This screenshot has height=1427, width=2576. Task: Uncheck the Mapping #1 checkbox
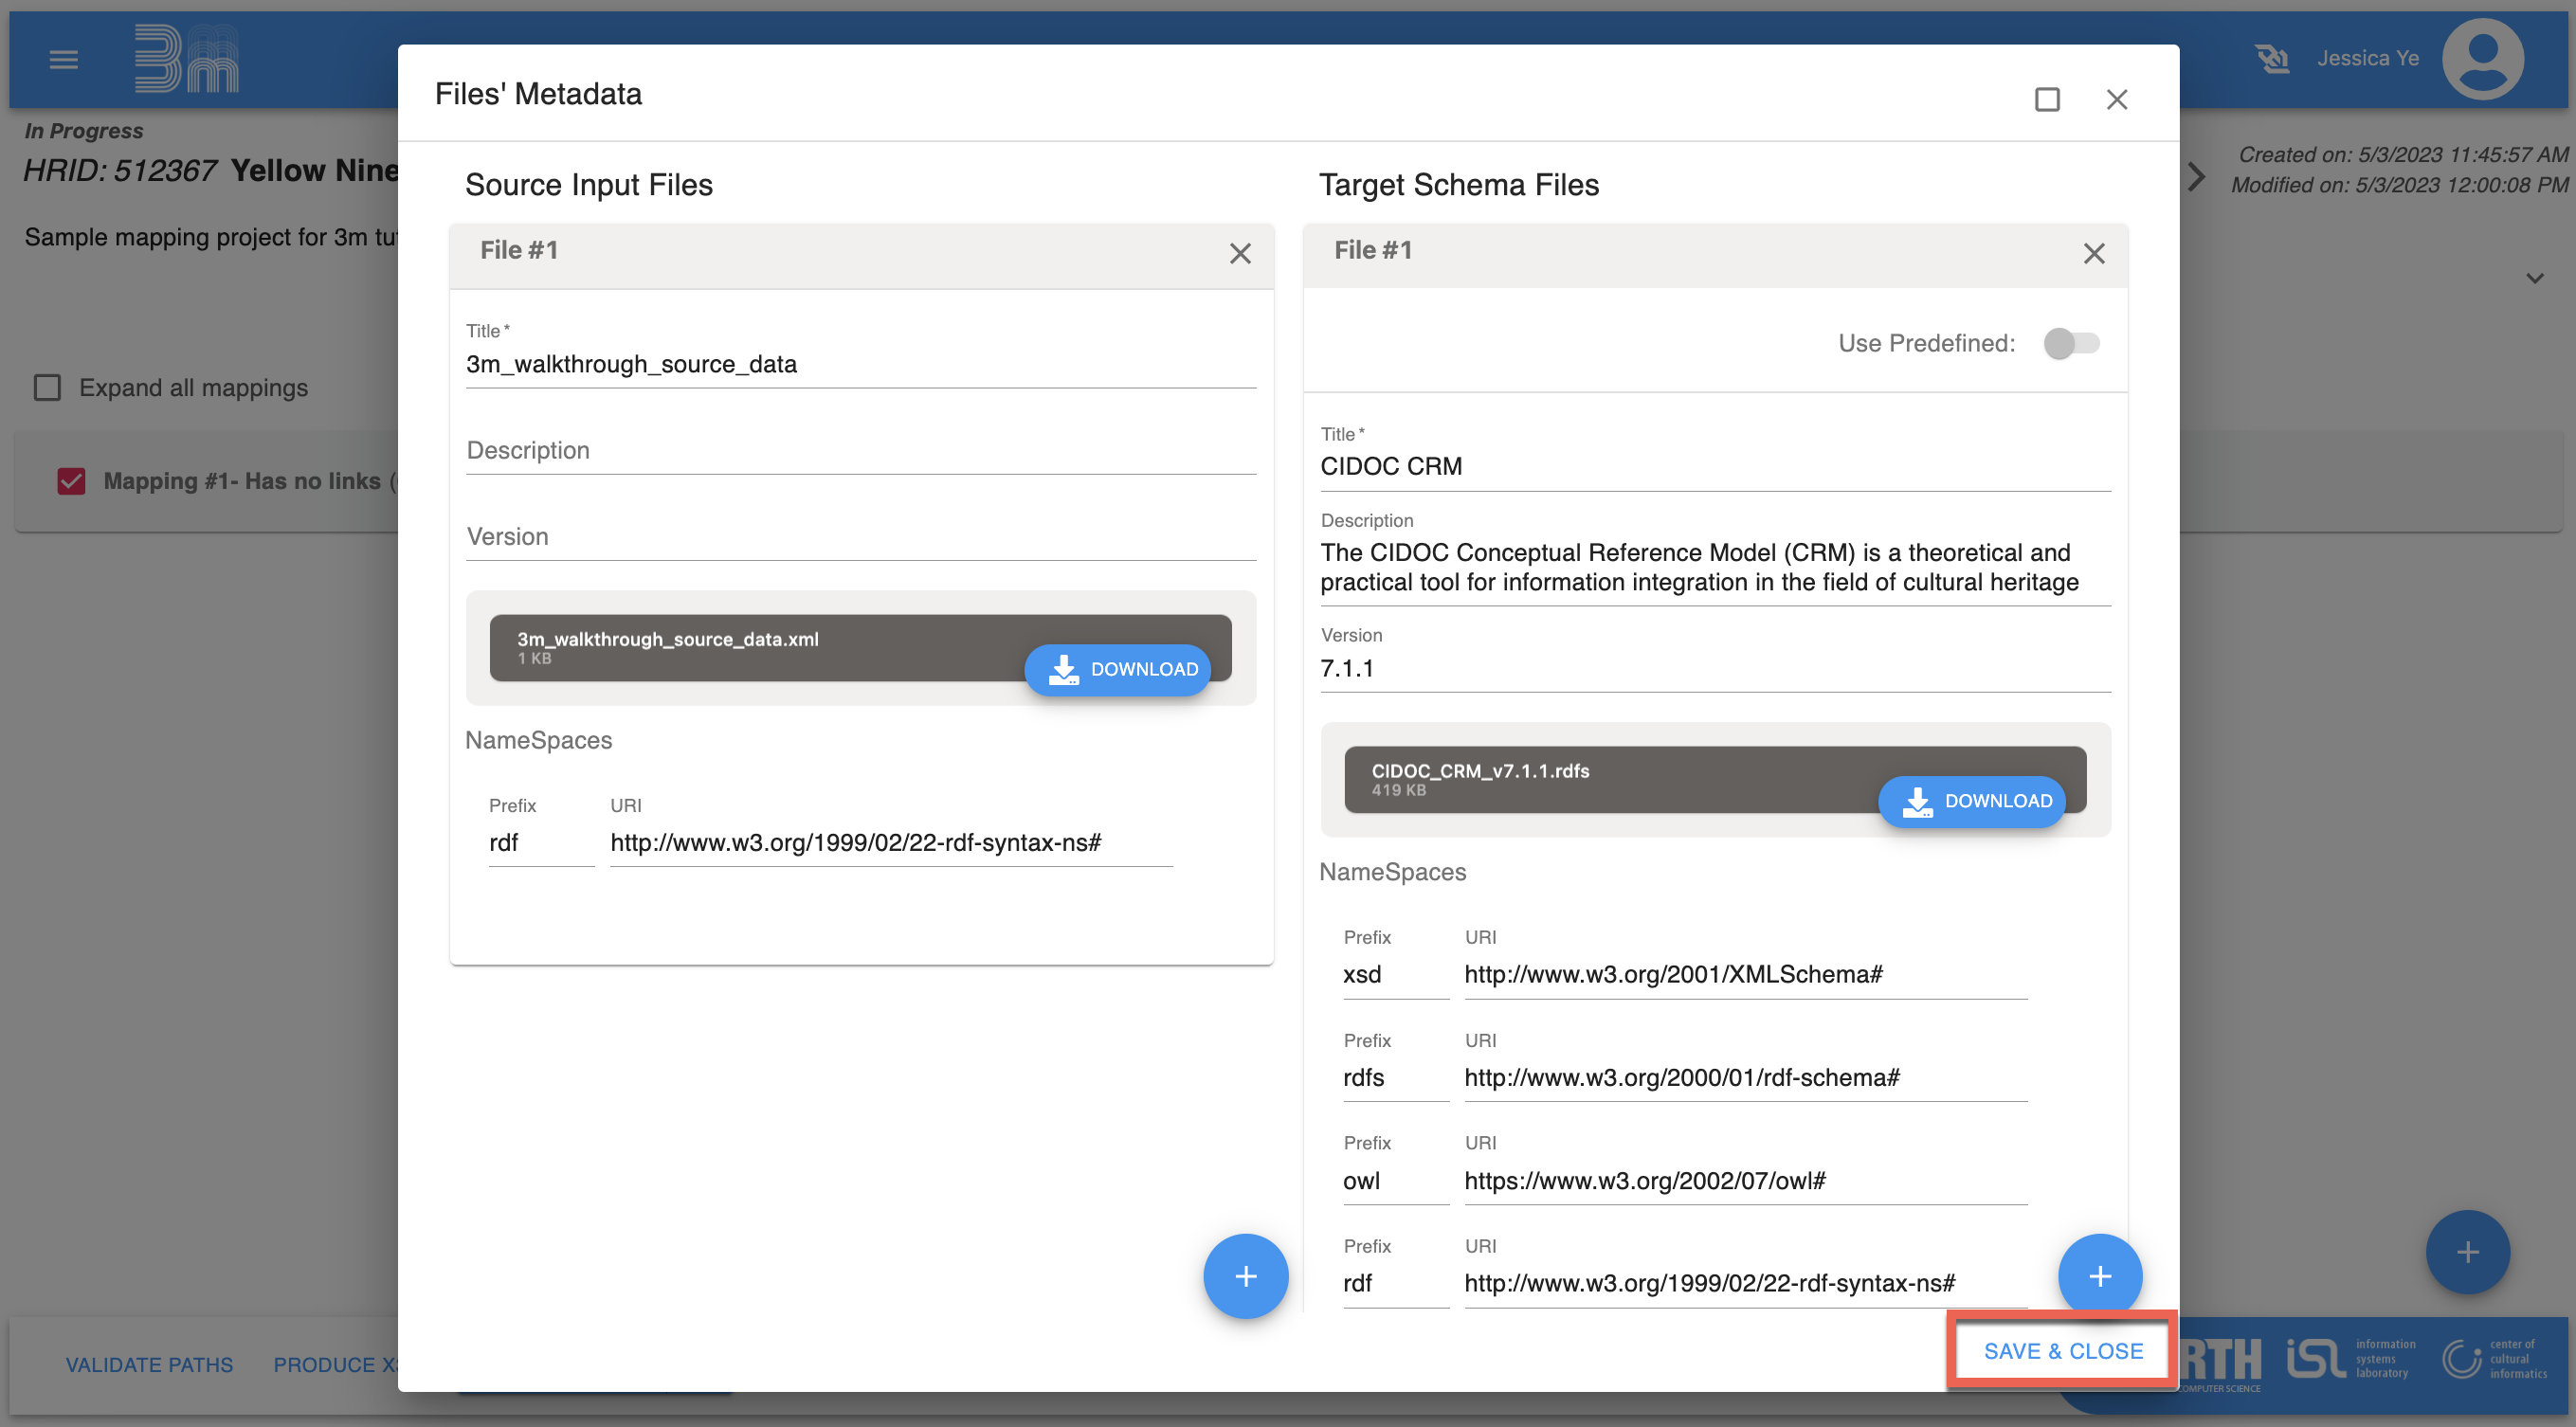(x=71, y=482)
